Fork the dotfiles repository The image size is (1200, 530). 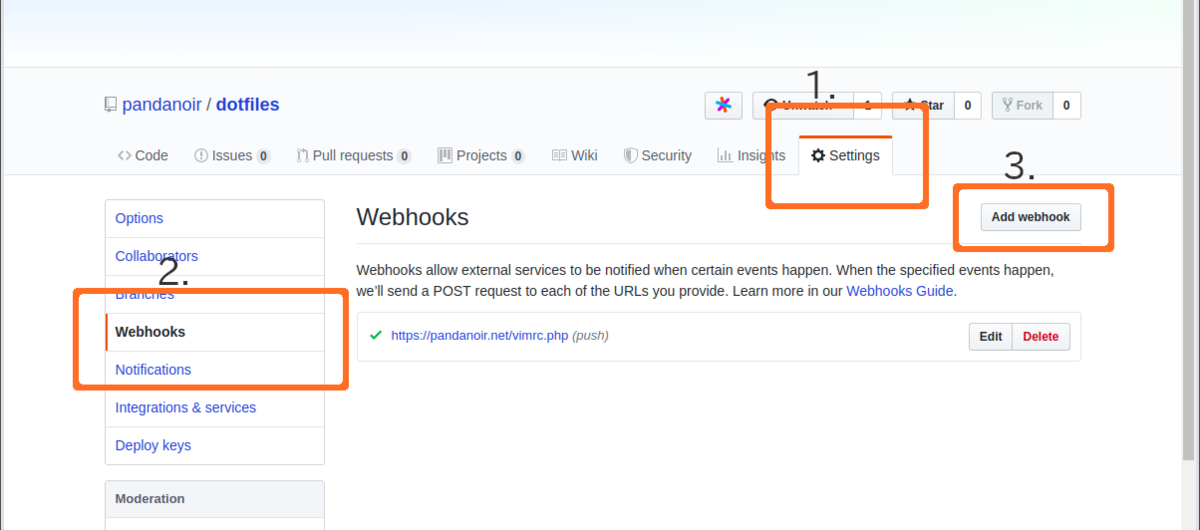[x=1022, y=105]
